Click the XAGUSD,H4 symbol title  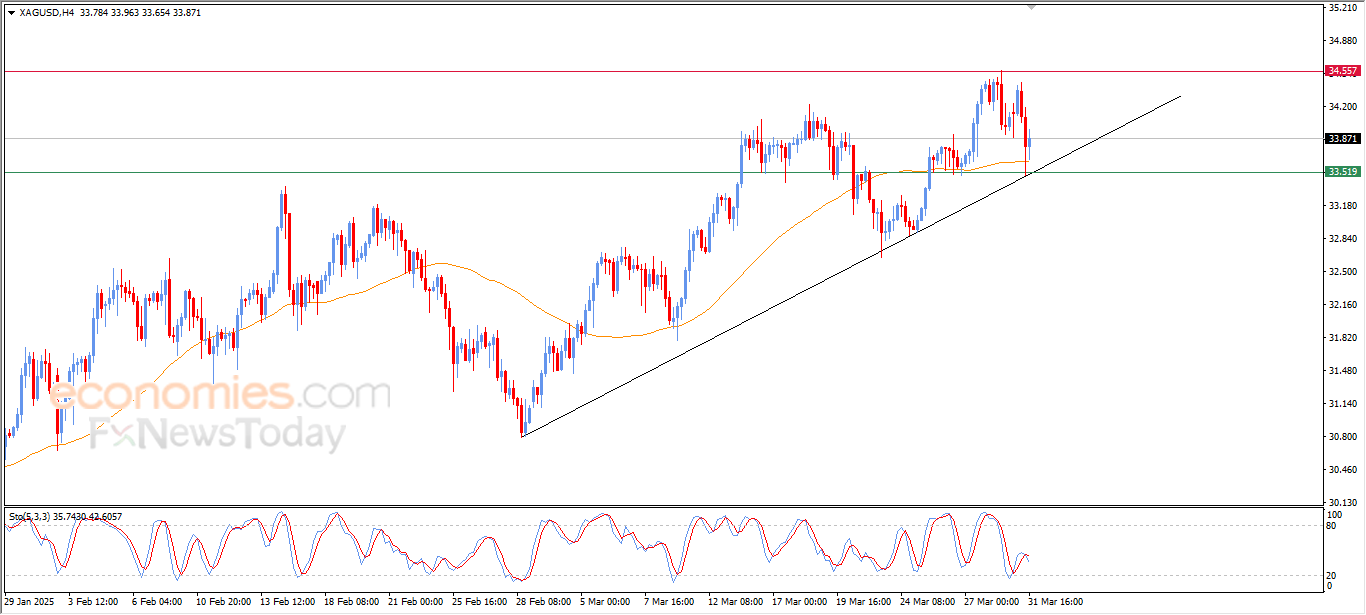point(46,13)
